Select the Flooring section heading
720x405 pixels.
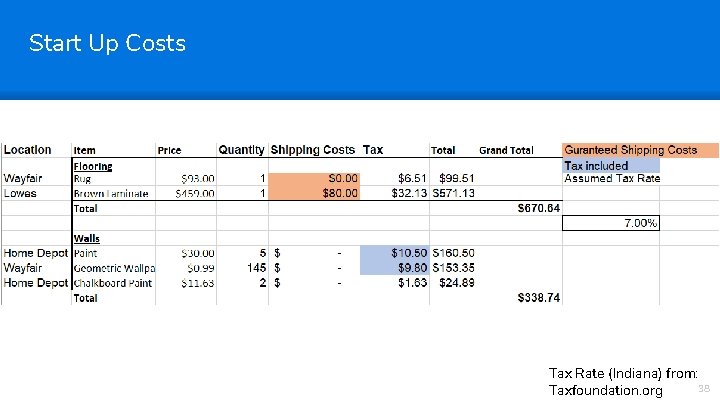click(x=93, y=166)
